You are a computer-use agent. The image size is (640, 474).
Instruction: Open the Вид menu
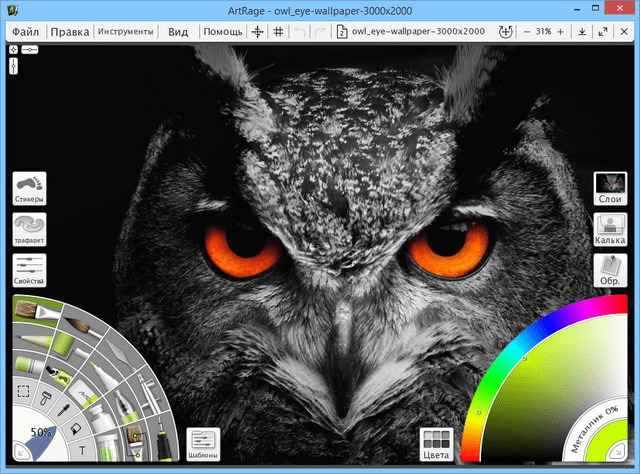point(178,31)
